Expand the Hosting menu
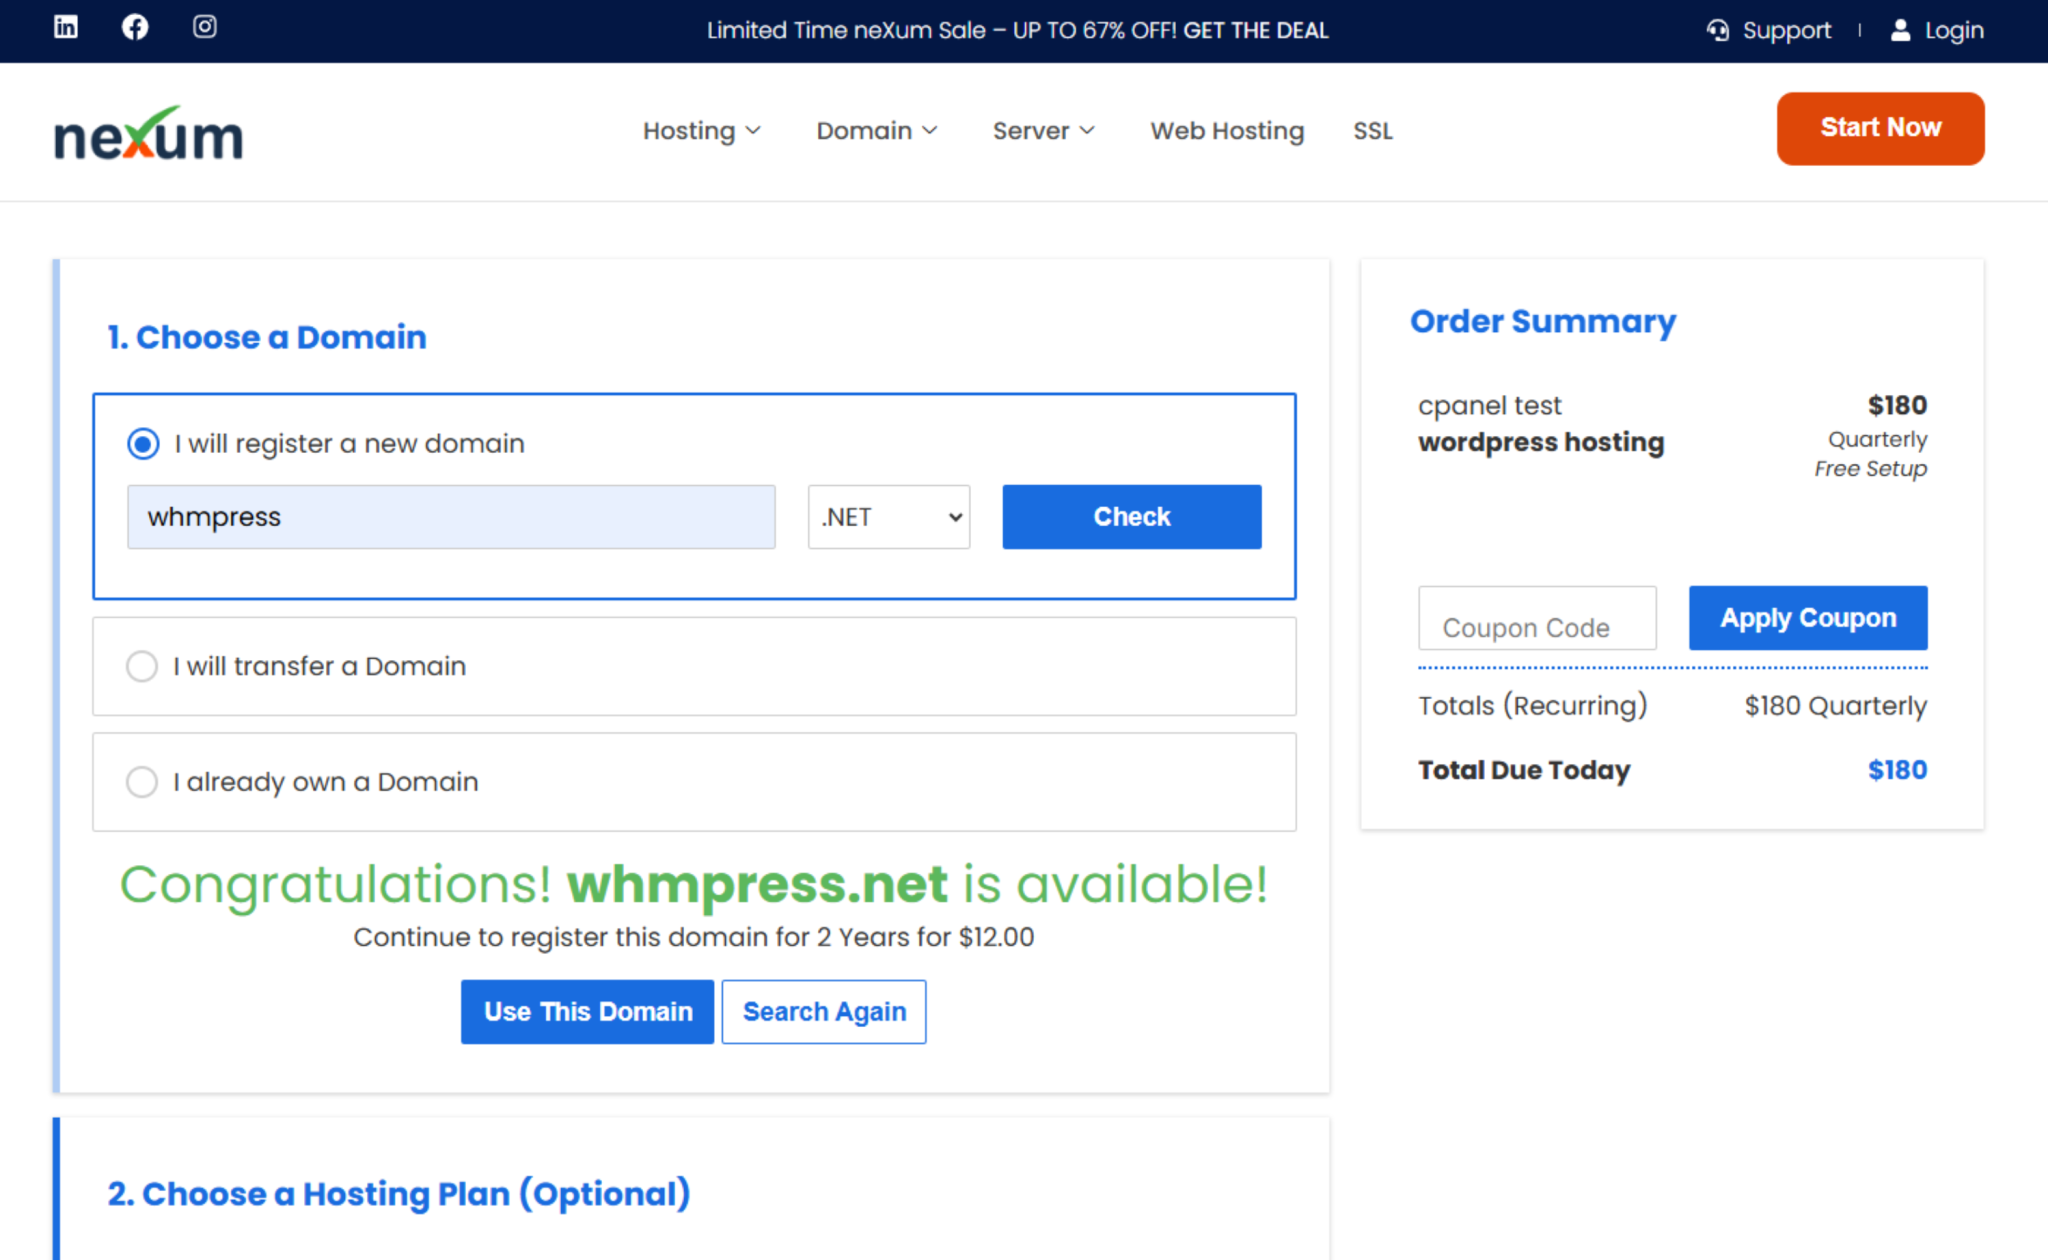The height and width of the screenshot is (1260, 2048). click(702, 131)
